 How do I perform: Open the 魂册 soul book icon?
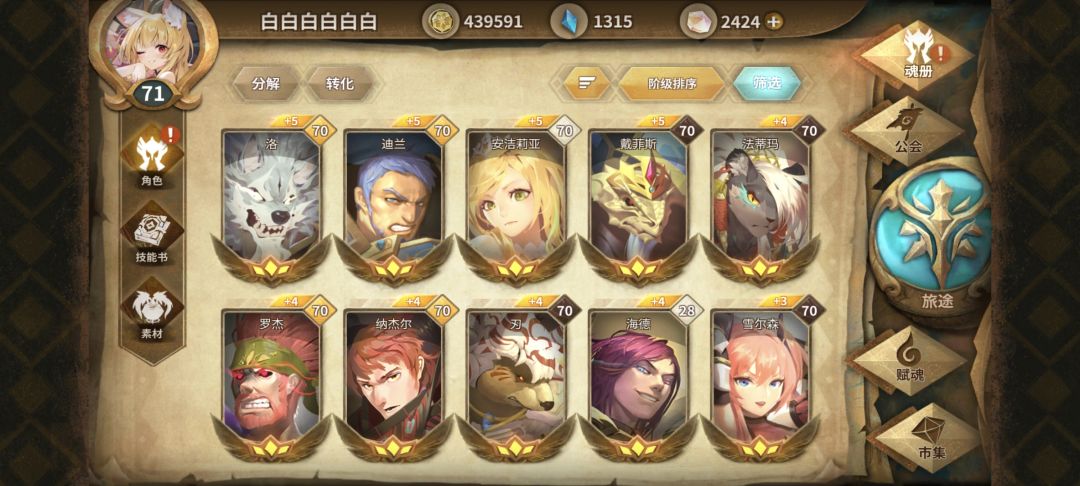[917, 54]
